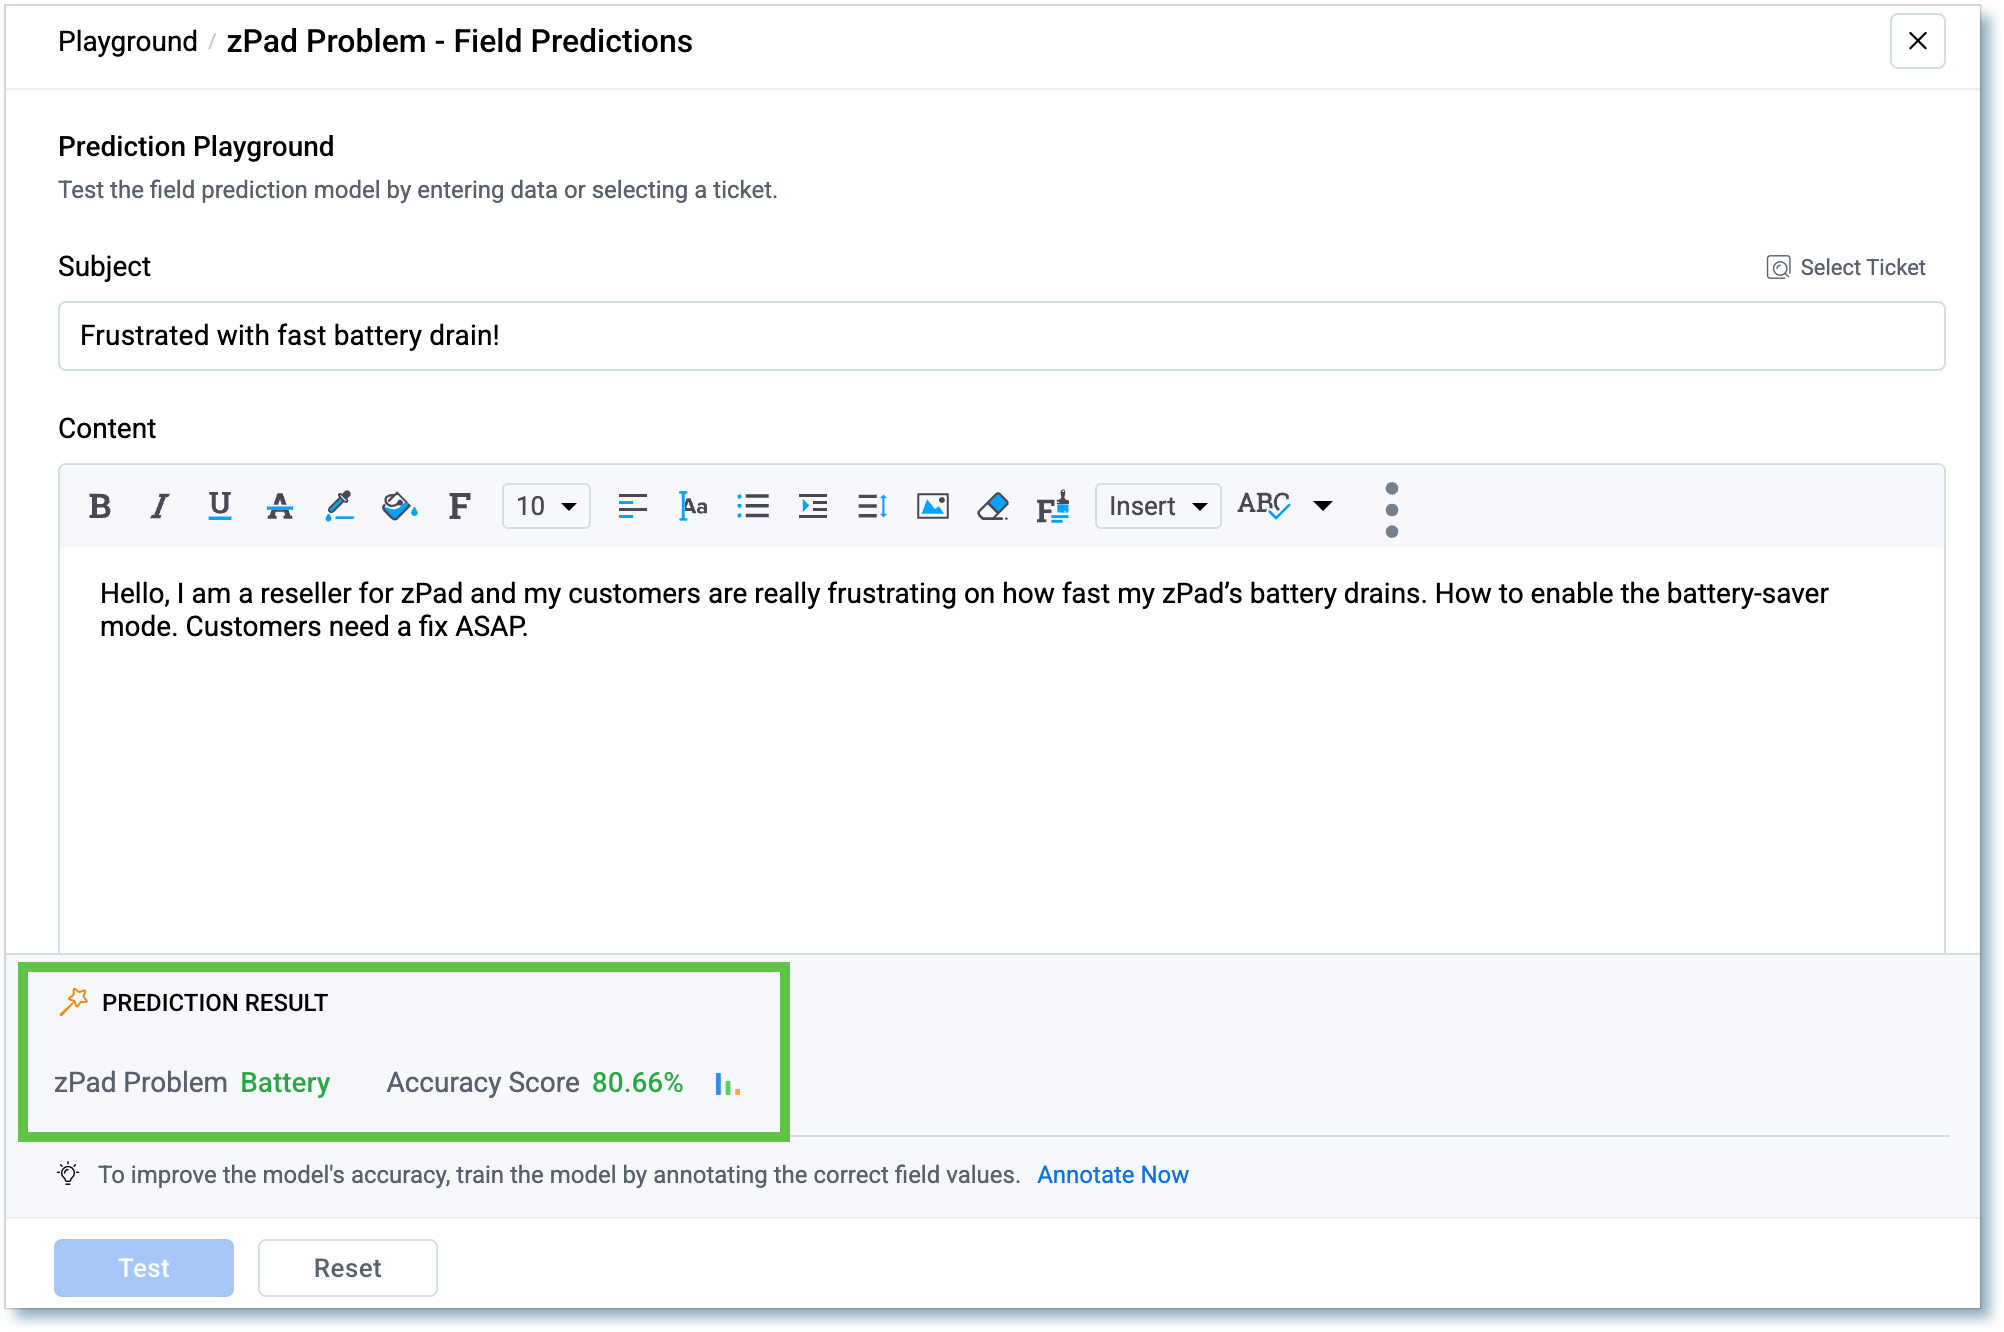Toggle Bold formatting in editor toolbar
The height and width of the screenshot is (1332, 2004).
100,506
